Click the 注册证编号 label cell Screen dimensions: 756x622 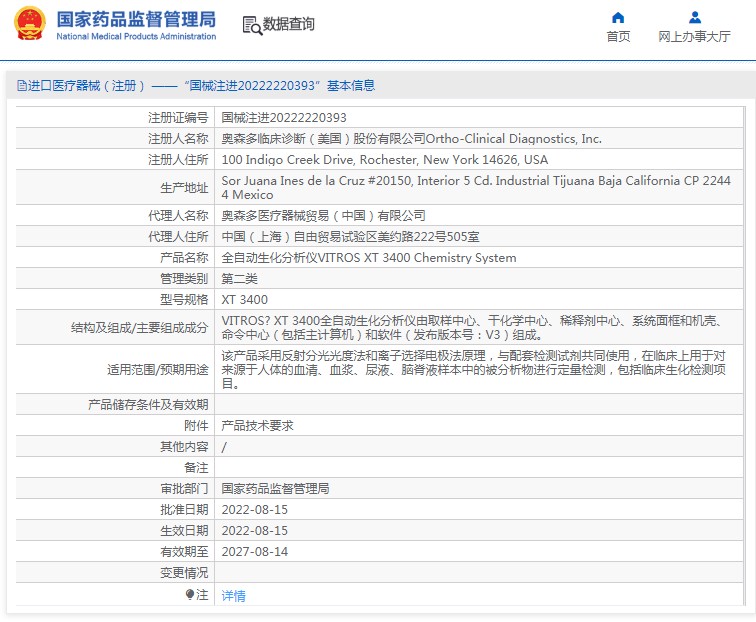178,118
